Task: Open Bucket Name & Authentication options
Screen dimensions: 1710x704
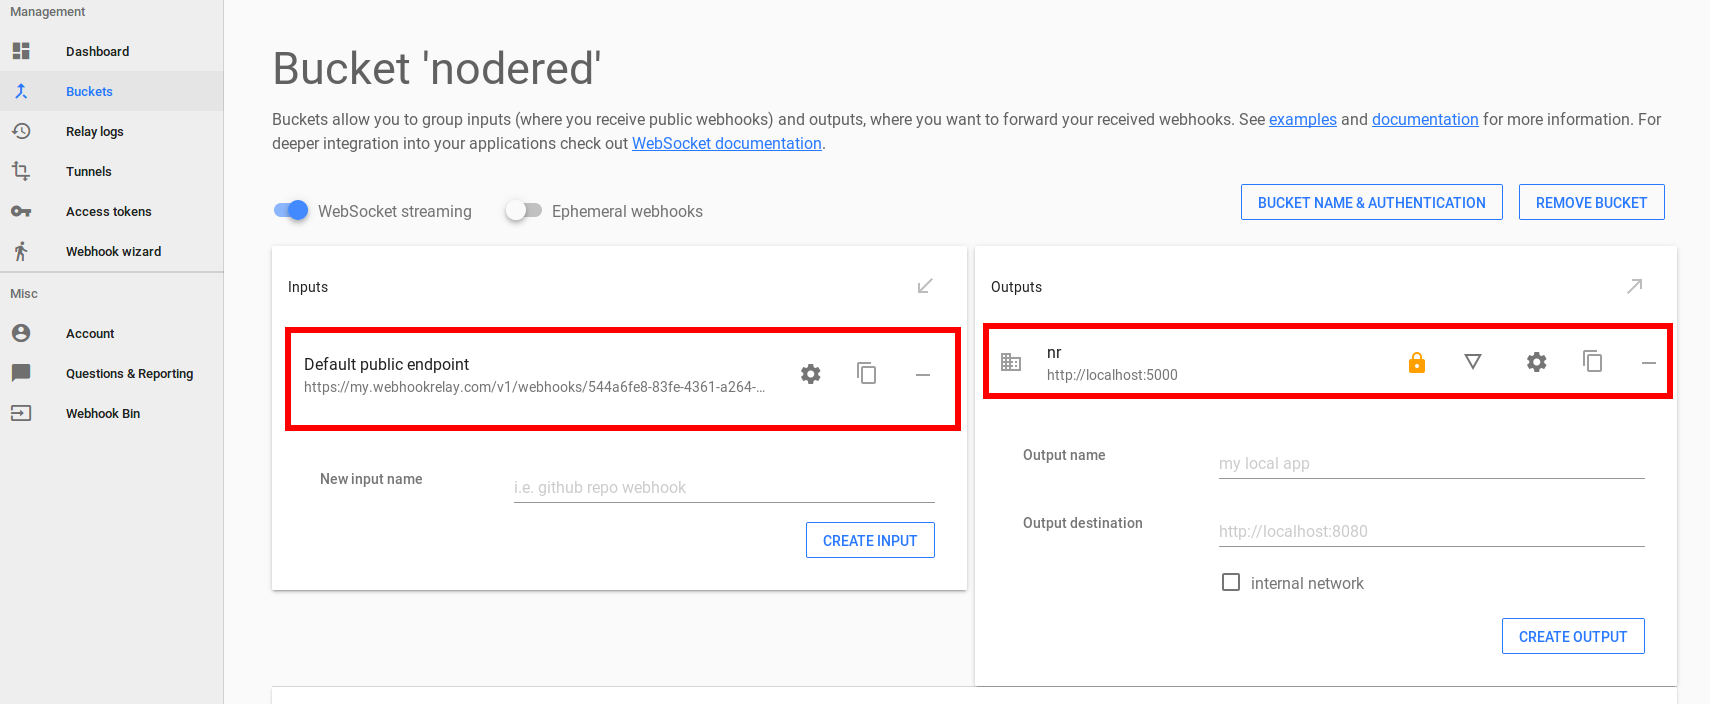Action: [1371, 202]
